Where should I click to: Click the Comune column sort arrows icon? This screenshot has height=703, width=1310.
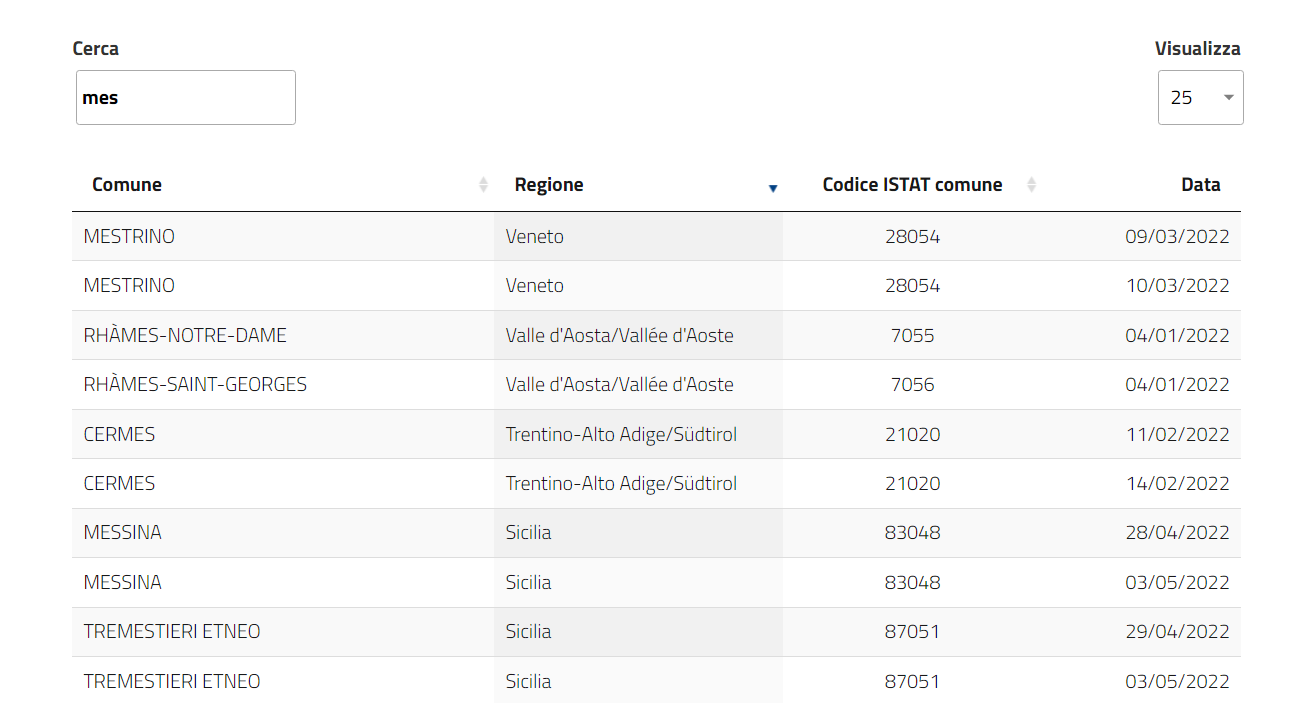(484, 185)
